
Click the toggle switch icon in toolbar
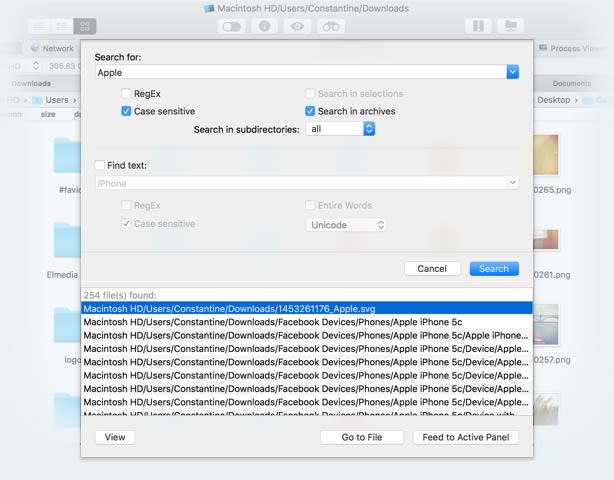(231, 27)
